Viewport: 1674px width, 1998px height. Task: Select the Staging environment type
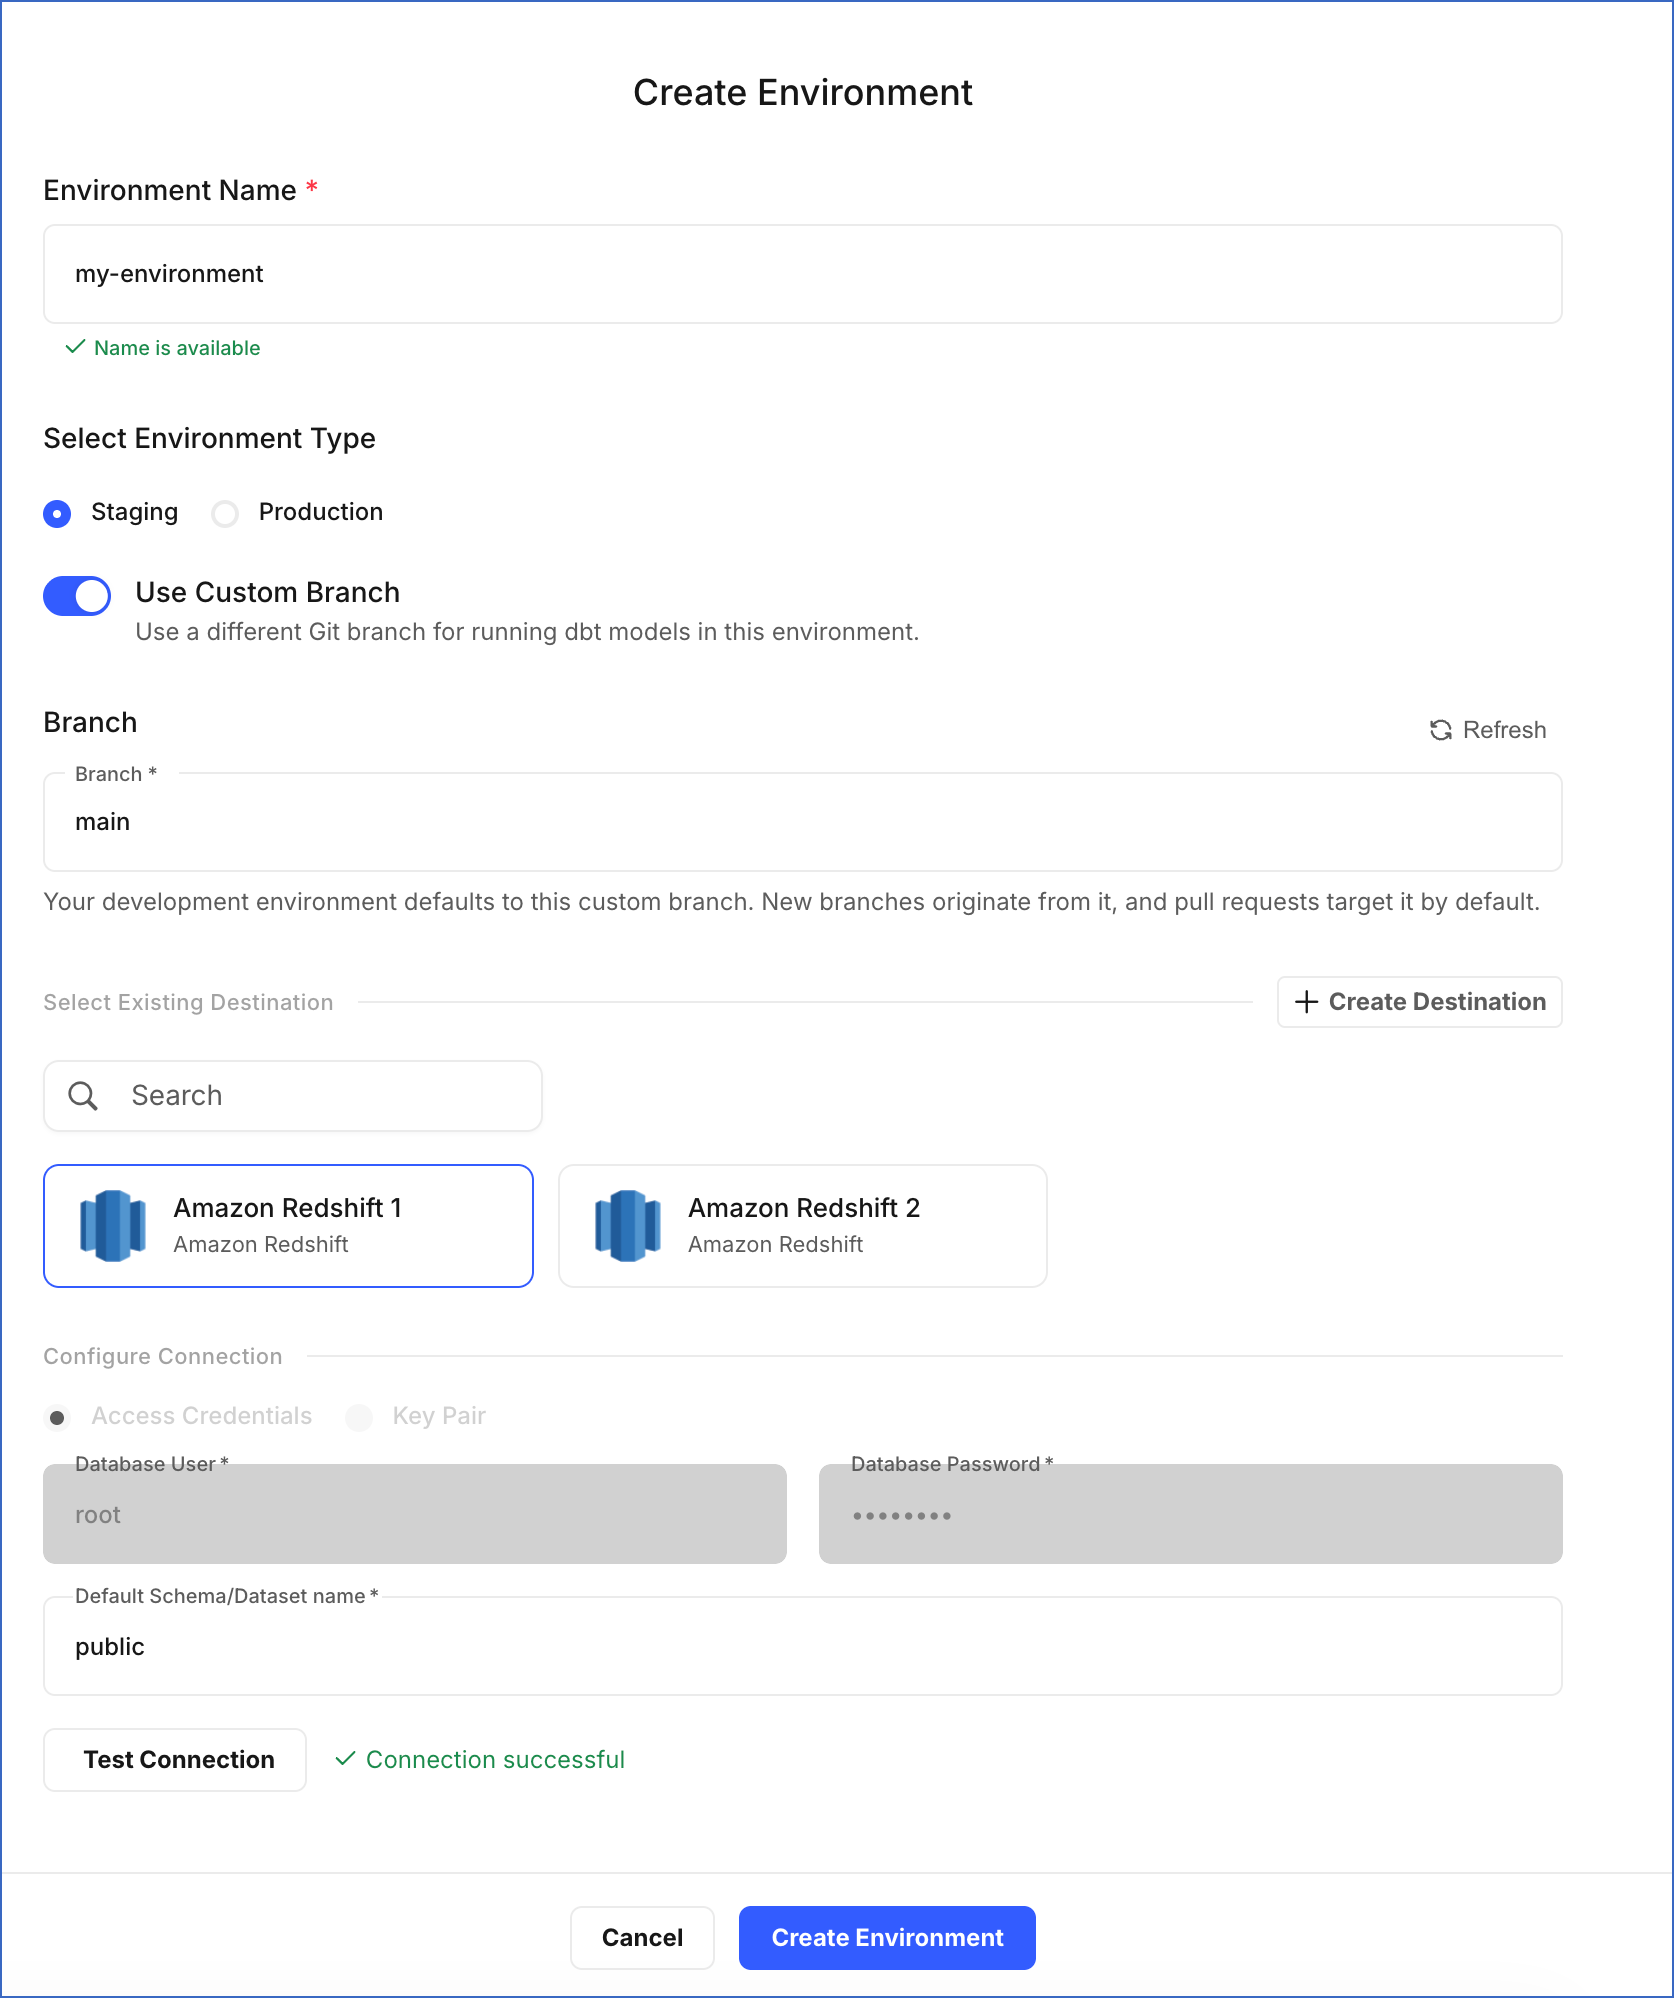[57, 514]
